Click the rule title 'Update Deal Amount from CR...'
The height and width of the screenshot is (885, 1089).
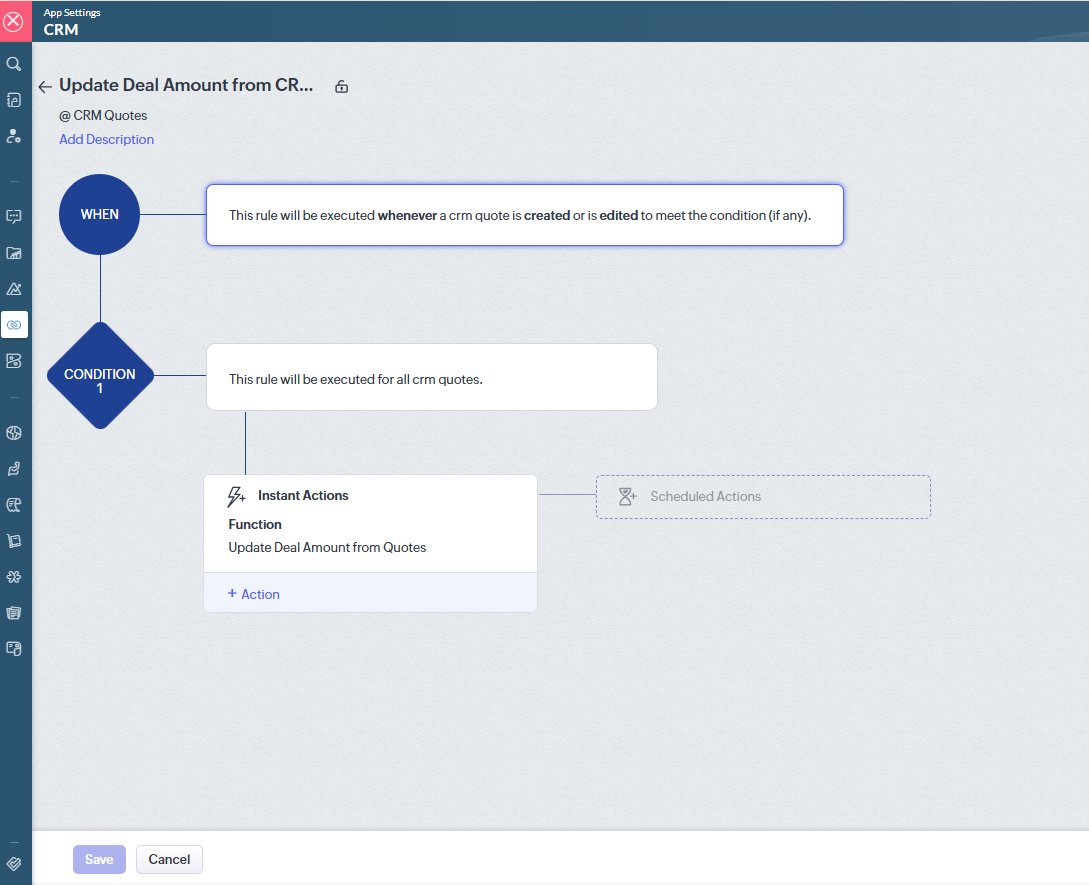186,85
